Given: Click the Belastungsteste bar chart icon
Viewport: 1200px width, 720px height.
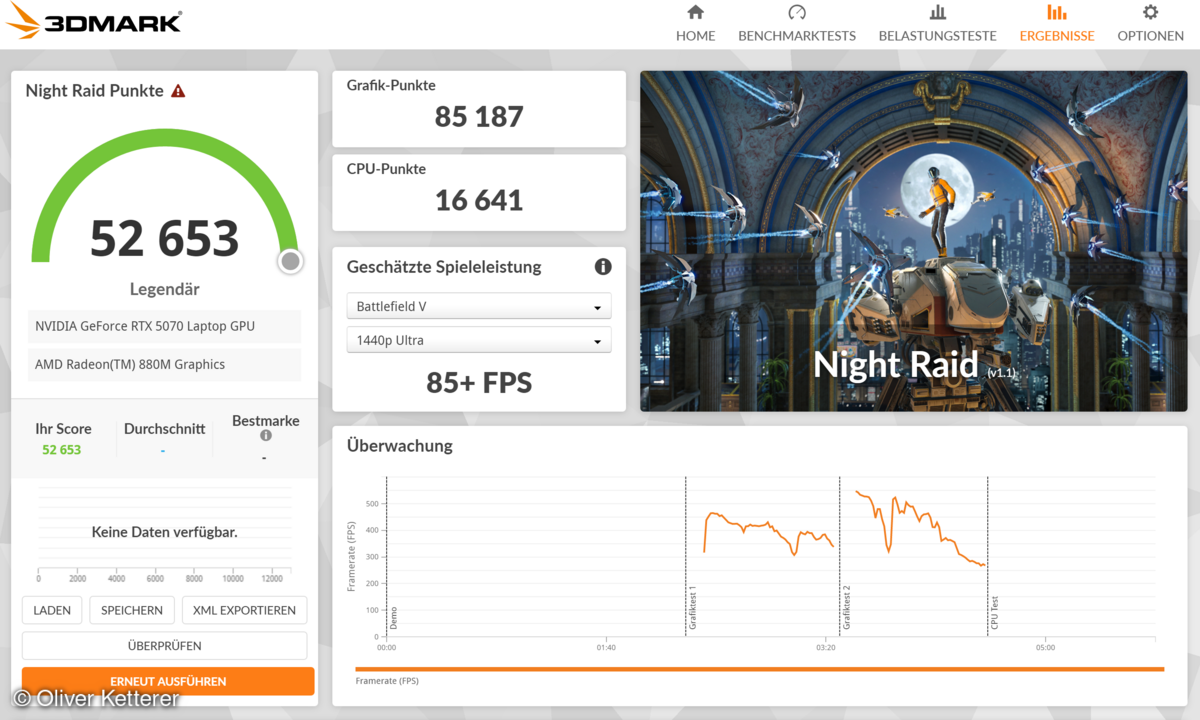Looking at the screenshot, I should click(x=937, y=13).
